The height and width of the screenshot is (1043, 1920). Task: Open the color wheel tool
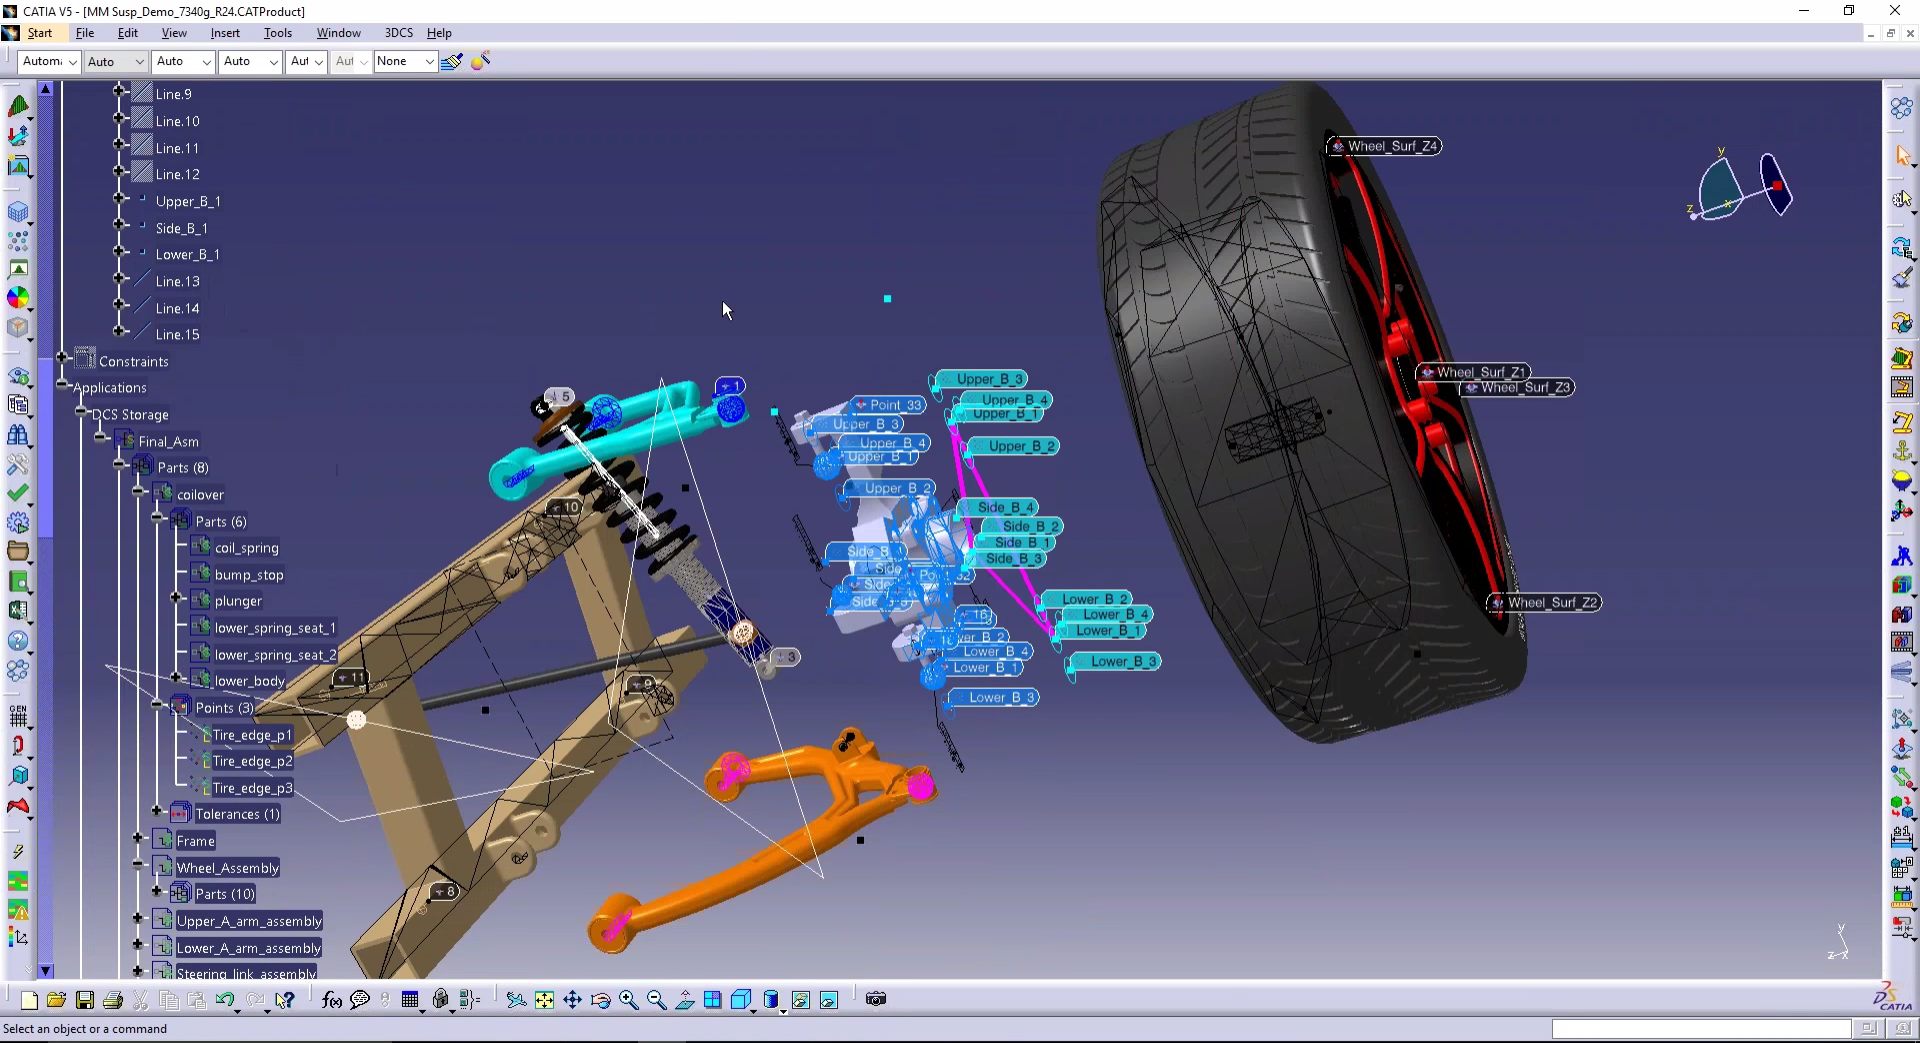[18, 297]
